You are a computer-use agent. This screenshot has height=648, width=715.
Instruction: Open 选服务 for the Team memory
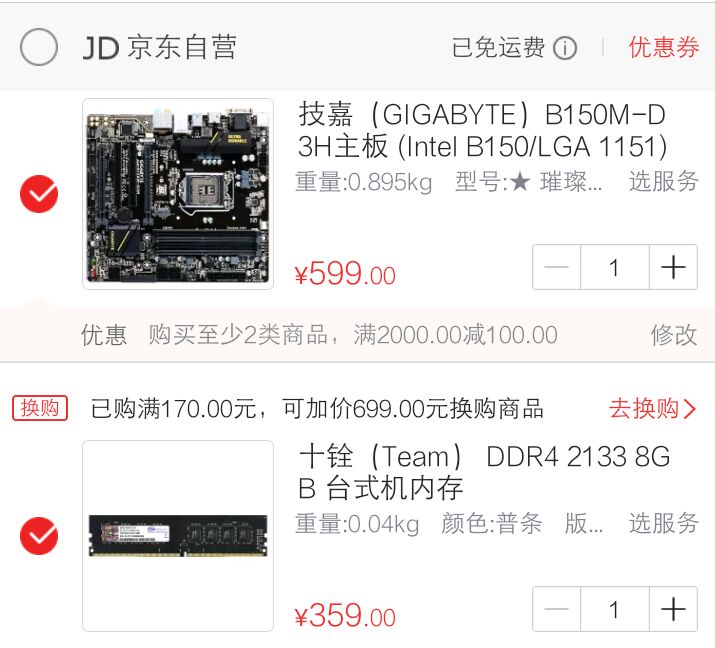click(x=663, y=523)
